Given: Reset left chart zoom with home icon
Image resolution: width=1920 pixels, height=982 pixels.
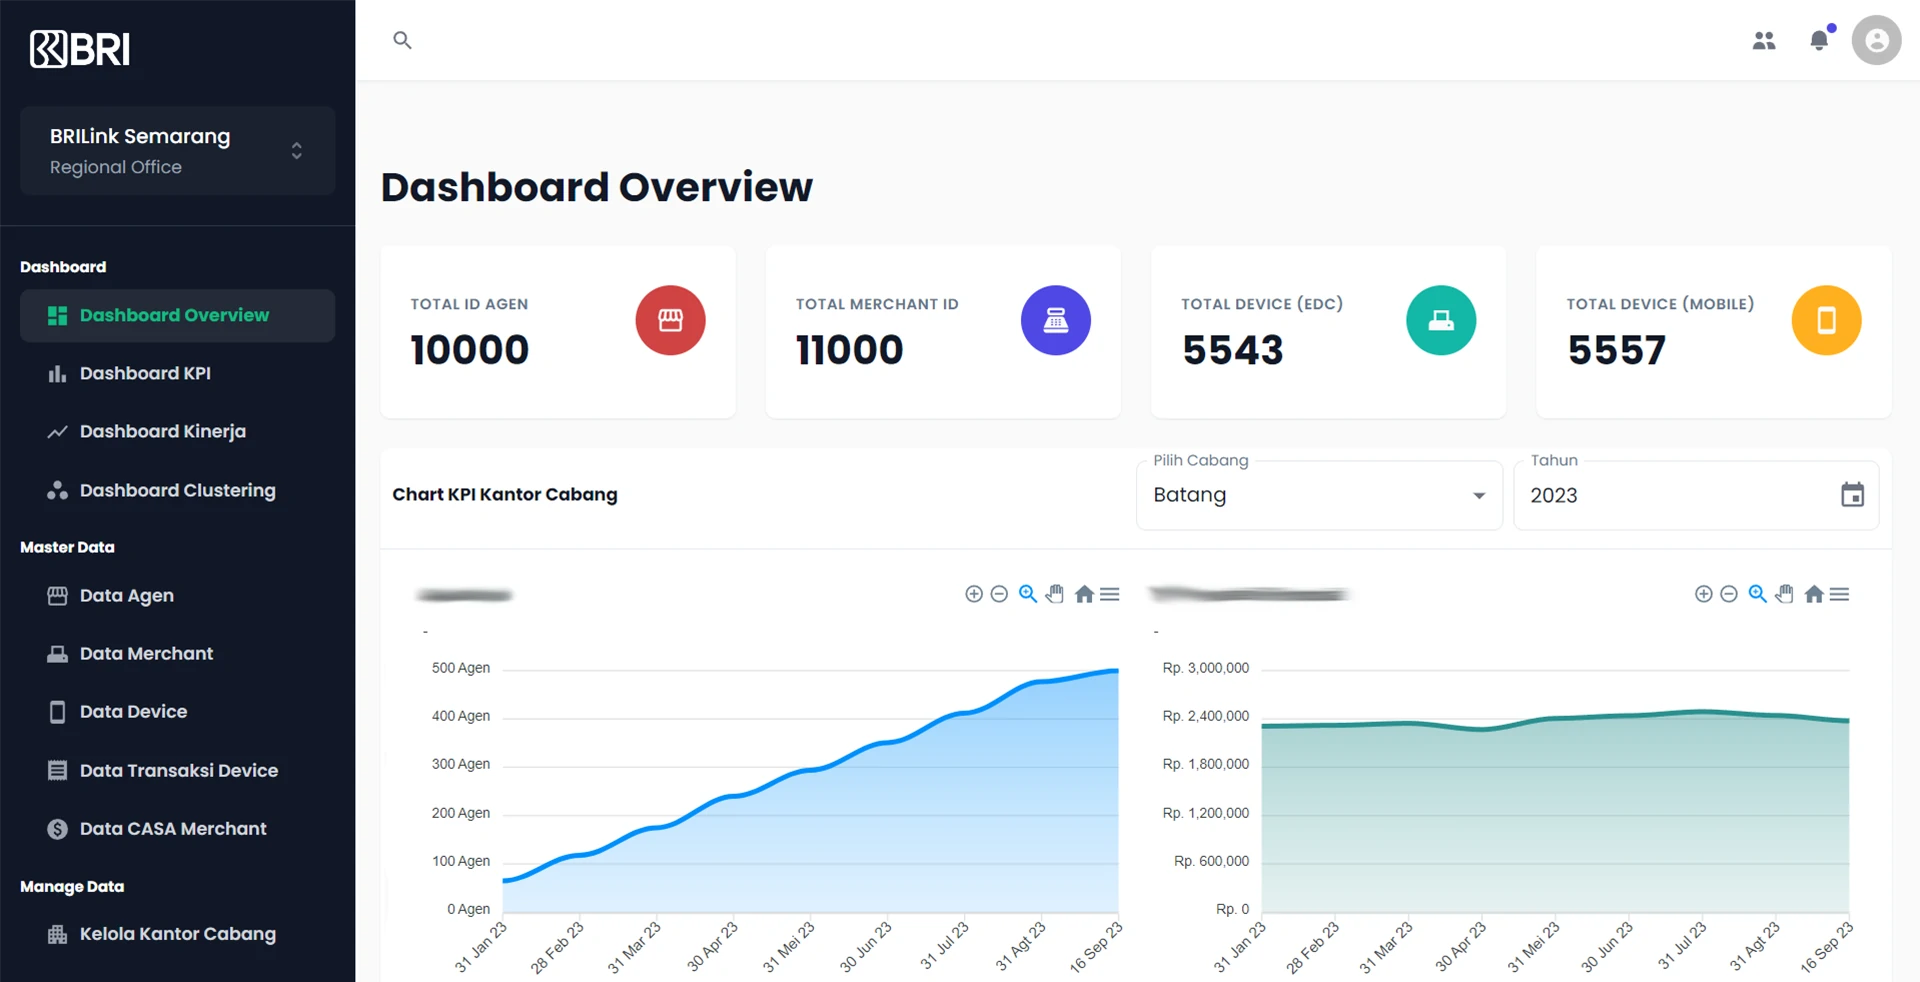Looking at the screenshot, I should click(1084, 594).
